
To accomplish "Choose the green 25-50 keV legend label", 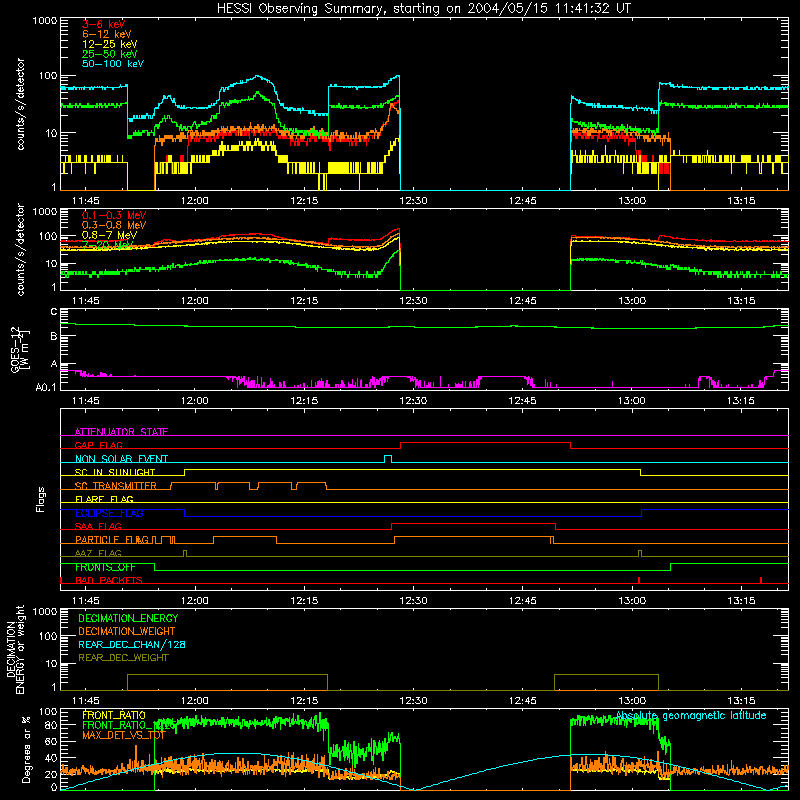I will tap(110, 54).
